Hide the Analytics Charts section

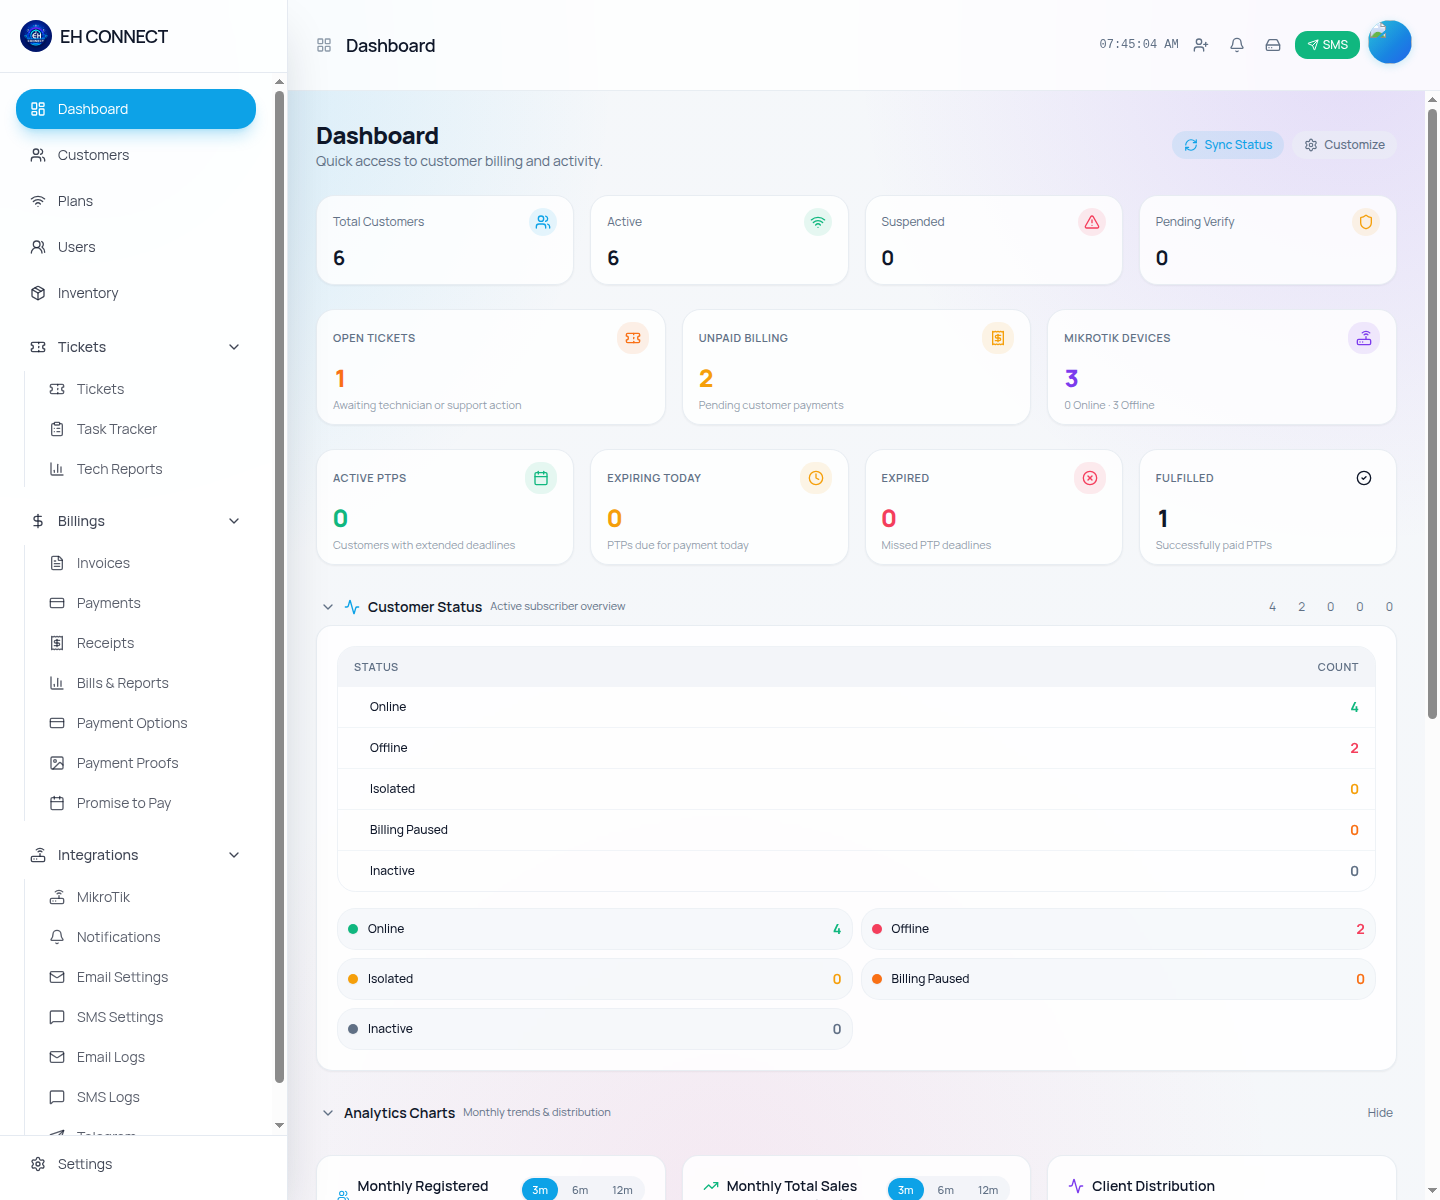(1380, 1113)
